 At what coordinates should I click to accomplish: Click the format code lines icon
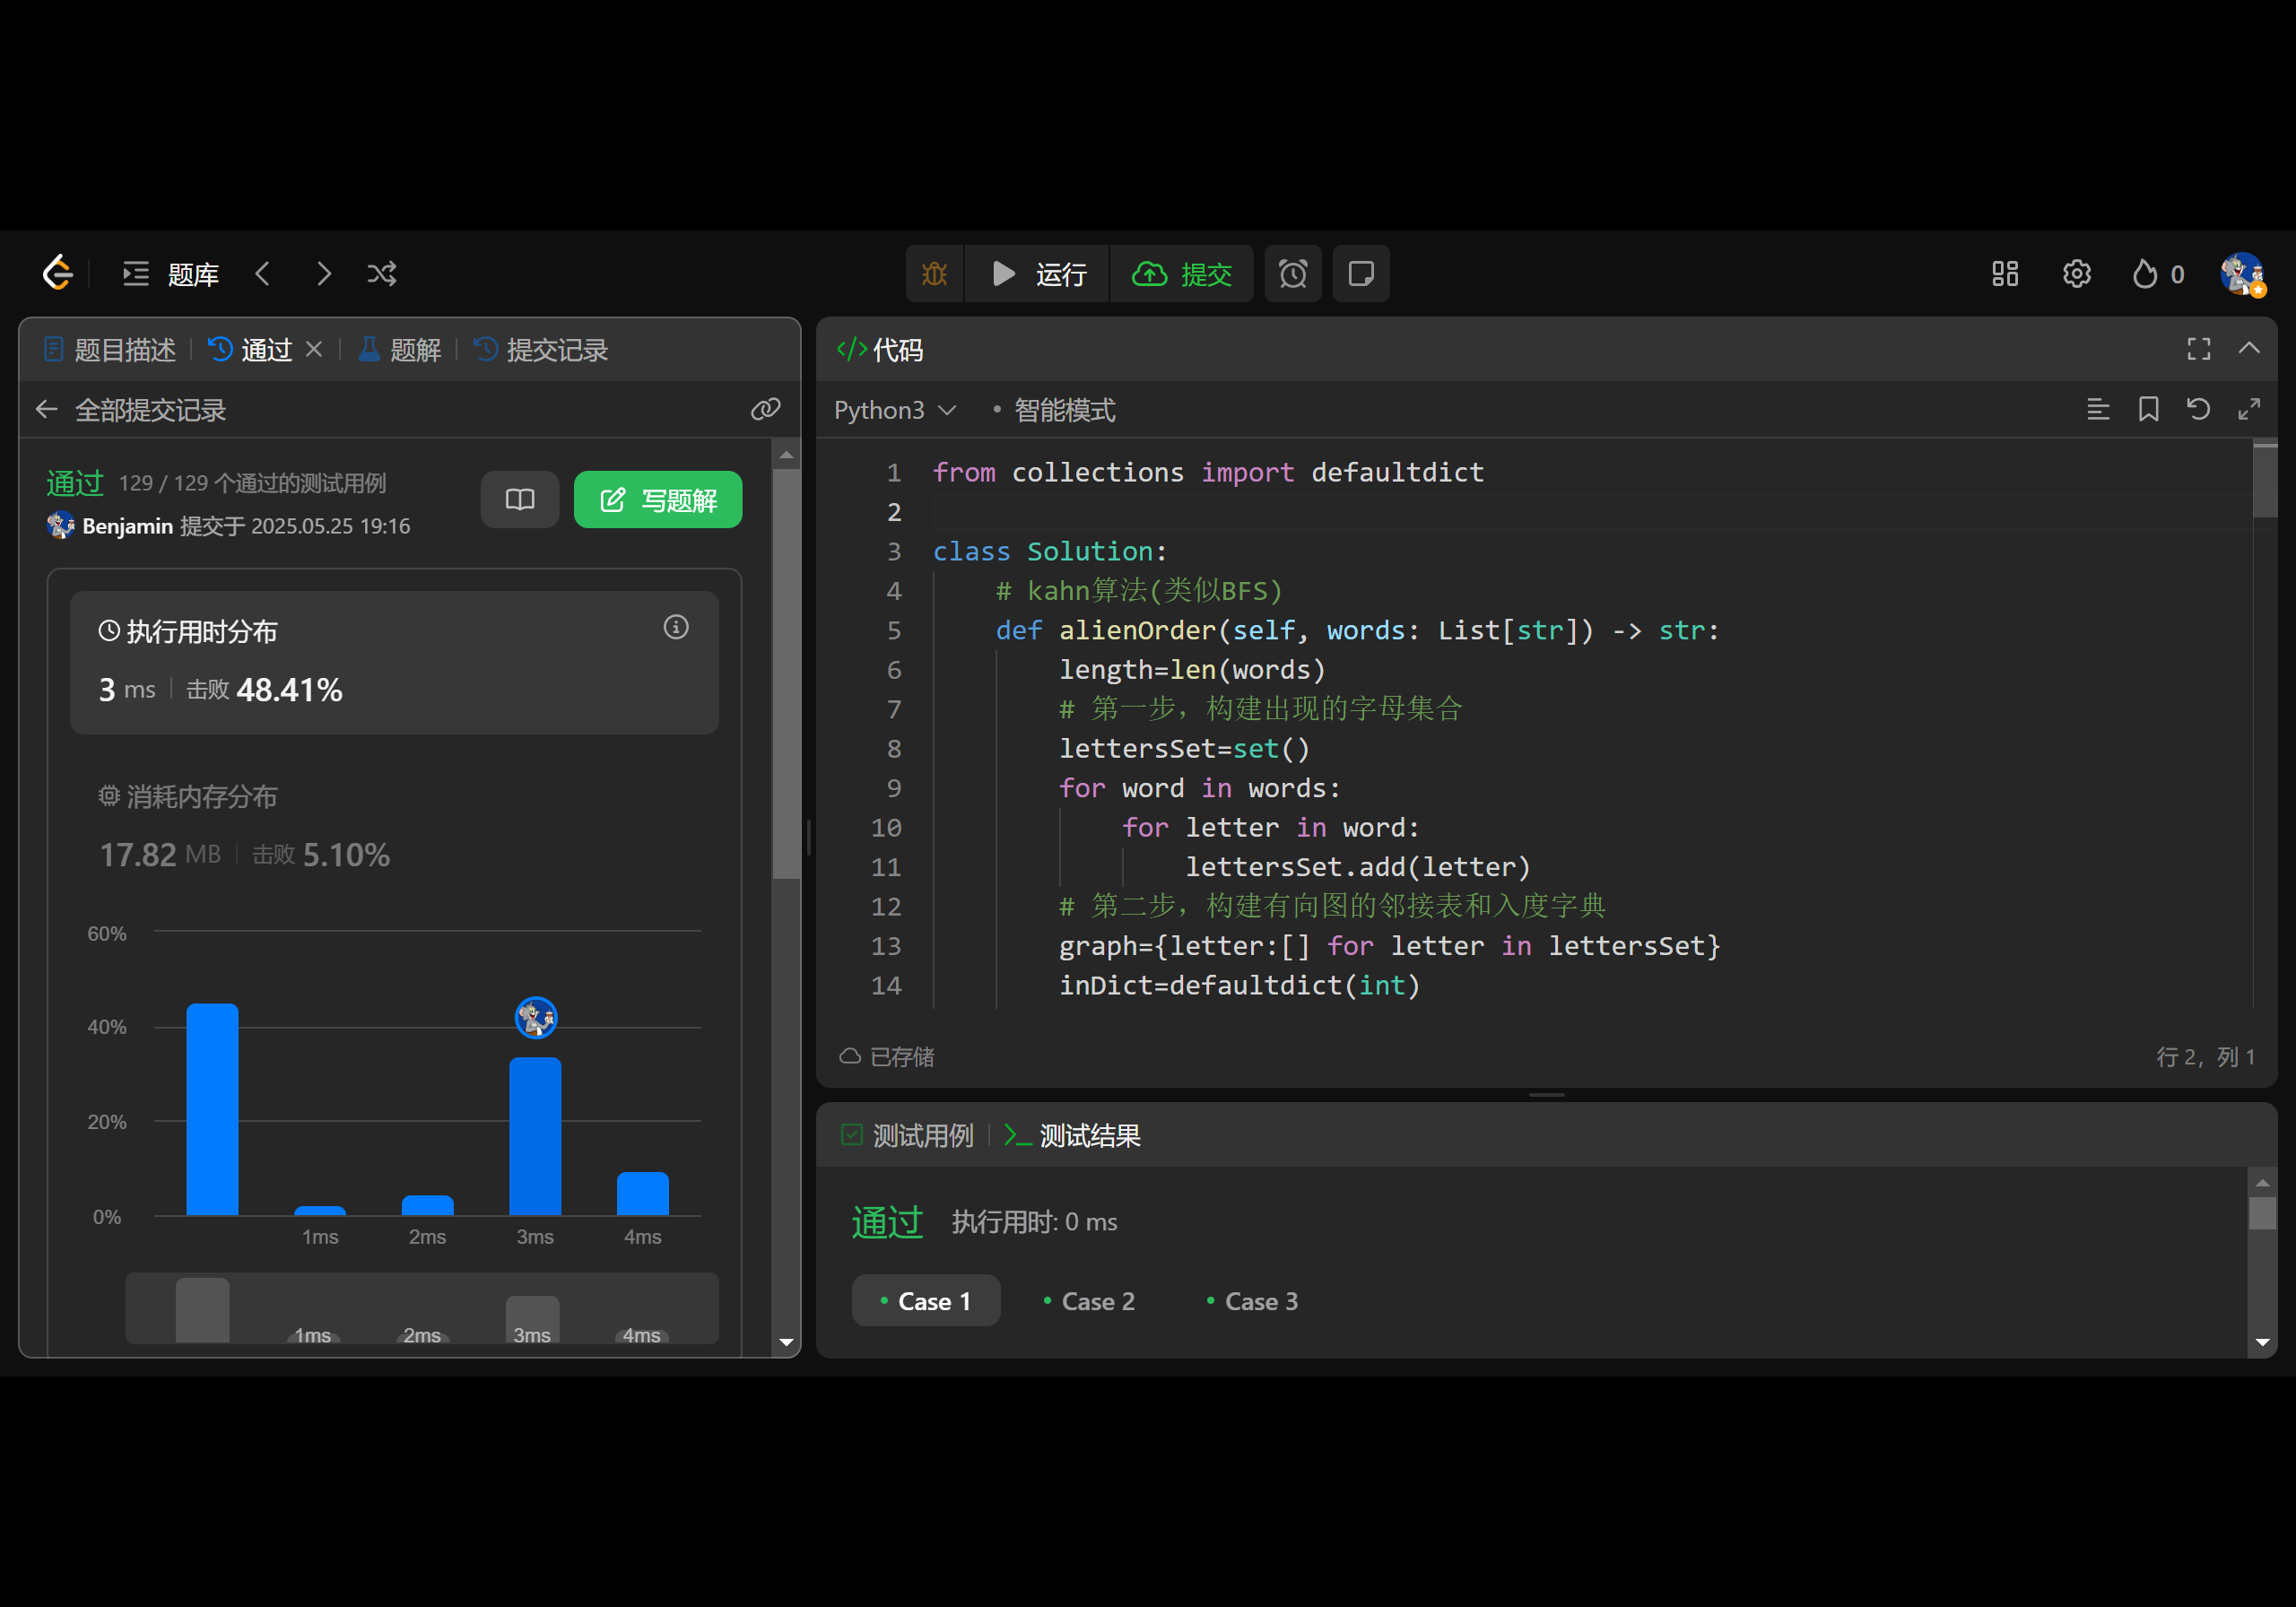coord(2098,409)
